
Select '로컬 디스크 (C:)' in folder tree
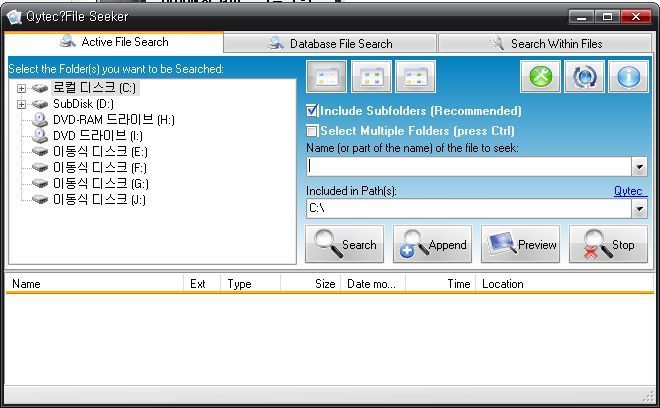[x=95, y=88]
